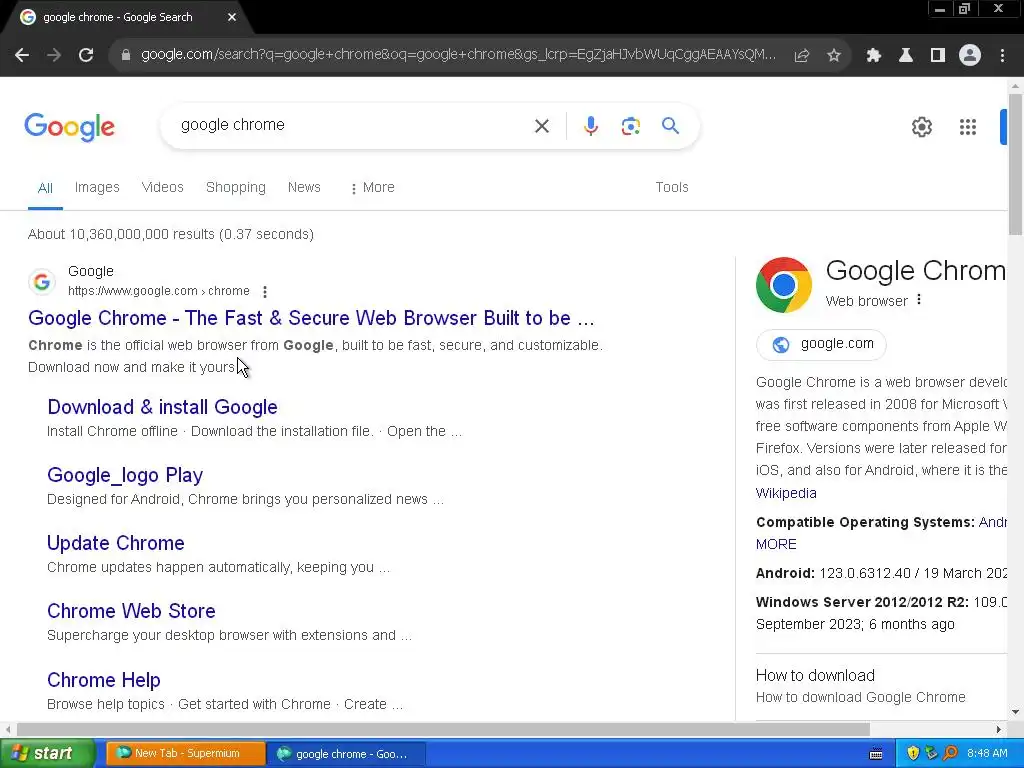Click the vertical scrollbar thumb
This screenshot has width=1024, height=768.
pyautogui.click(x=1015, y=163)
